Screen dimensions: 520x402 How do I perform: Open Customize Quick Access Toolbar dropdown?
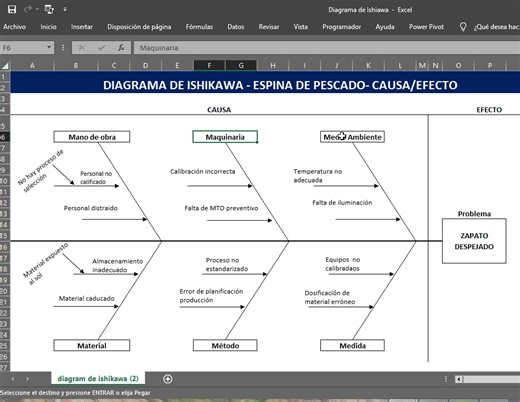(x=65, y=9)
